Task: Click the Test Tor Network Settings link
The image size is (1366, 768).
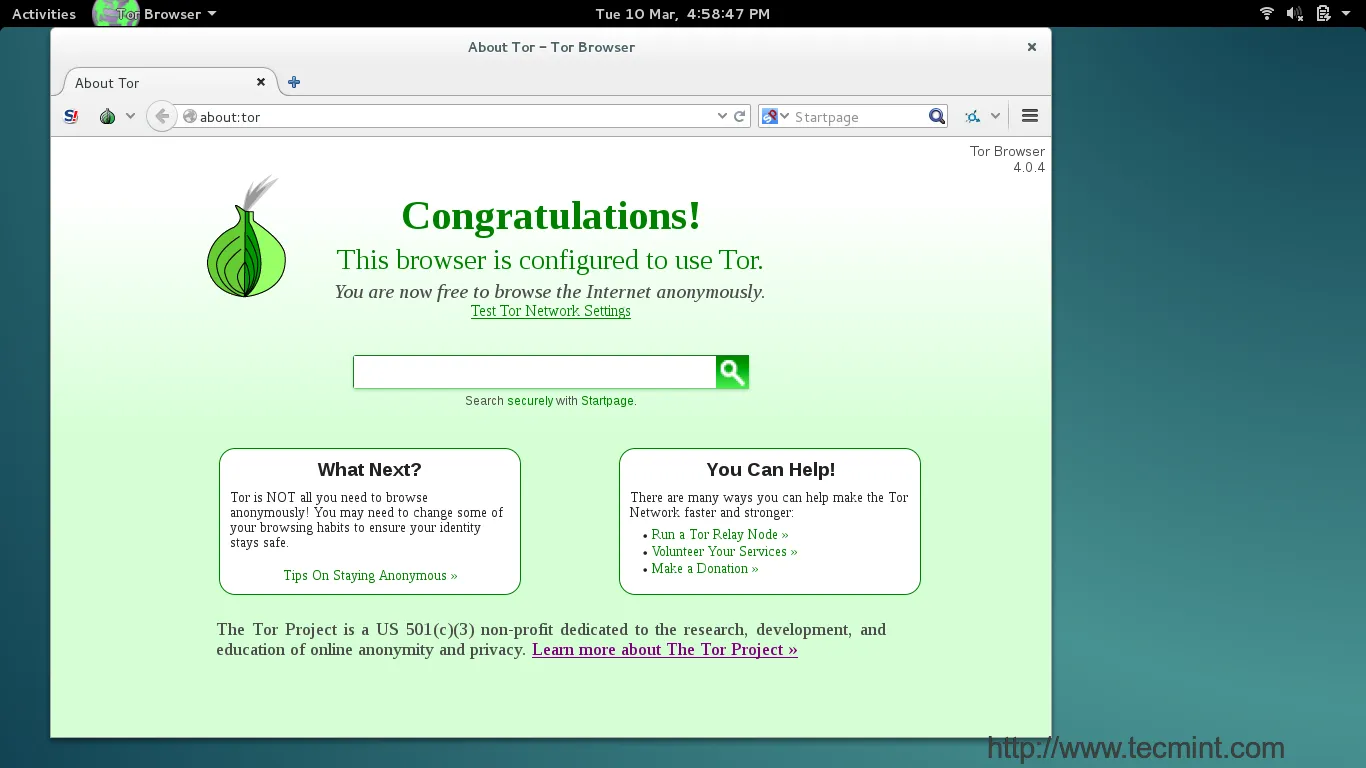Action: click(550, 311)
